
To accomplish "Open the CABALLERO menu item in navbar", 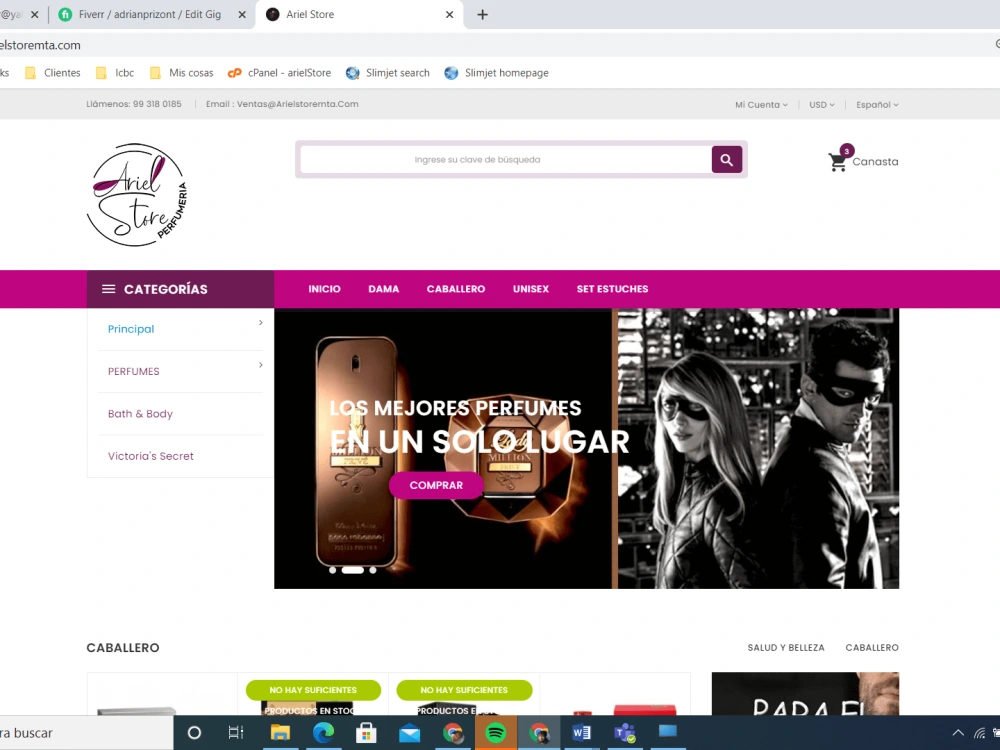I will pos(455,289).
